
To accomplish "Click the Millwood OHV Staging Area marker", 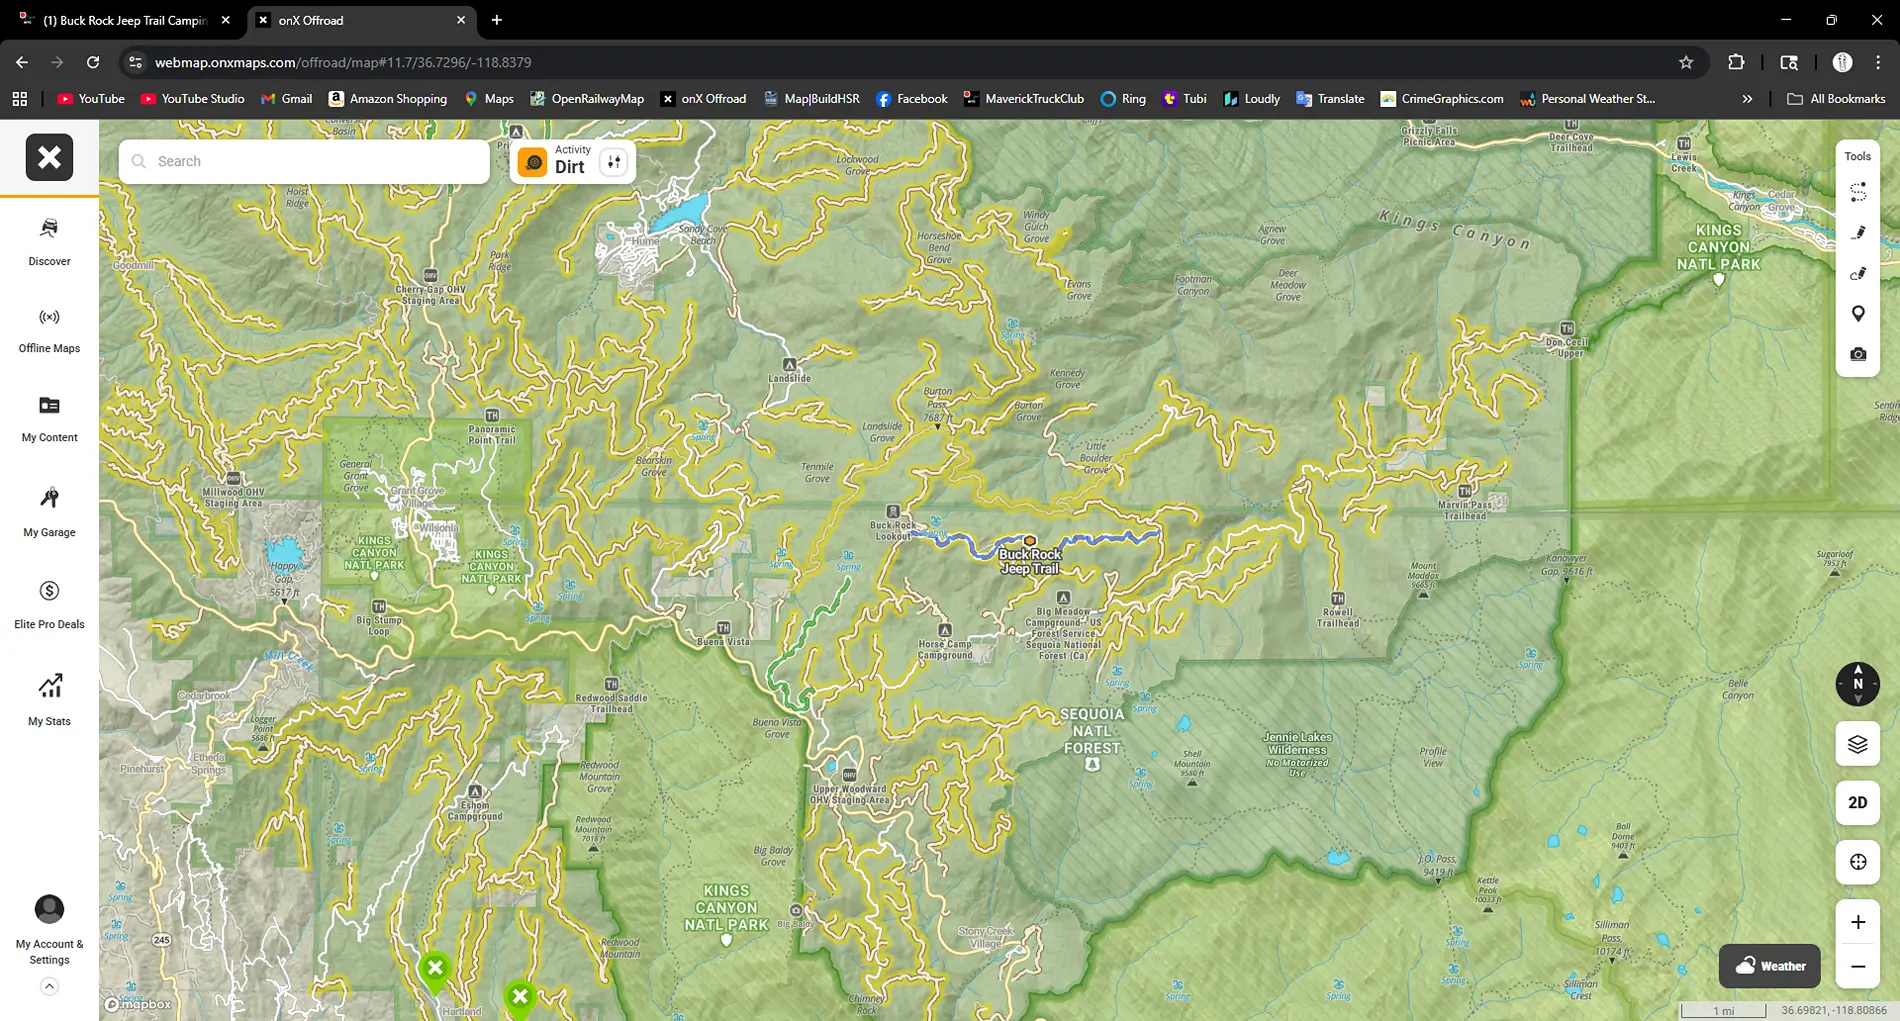I will (234, 478).
